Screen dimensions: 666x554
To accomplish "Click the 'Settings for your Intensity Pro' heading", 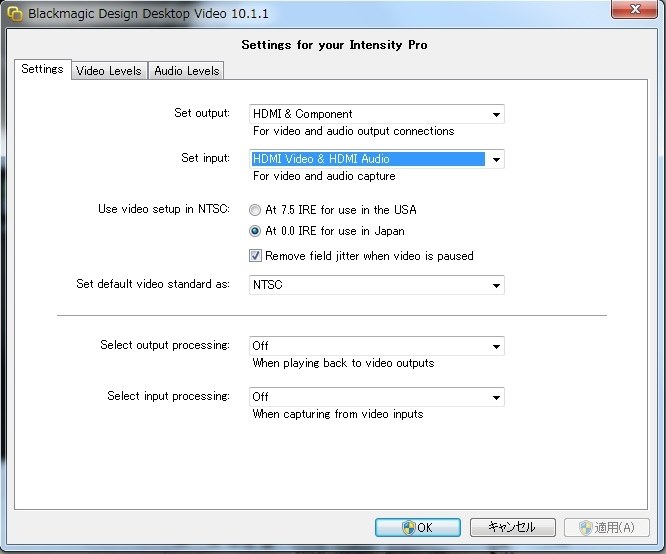I will point(334,45).
